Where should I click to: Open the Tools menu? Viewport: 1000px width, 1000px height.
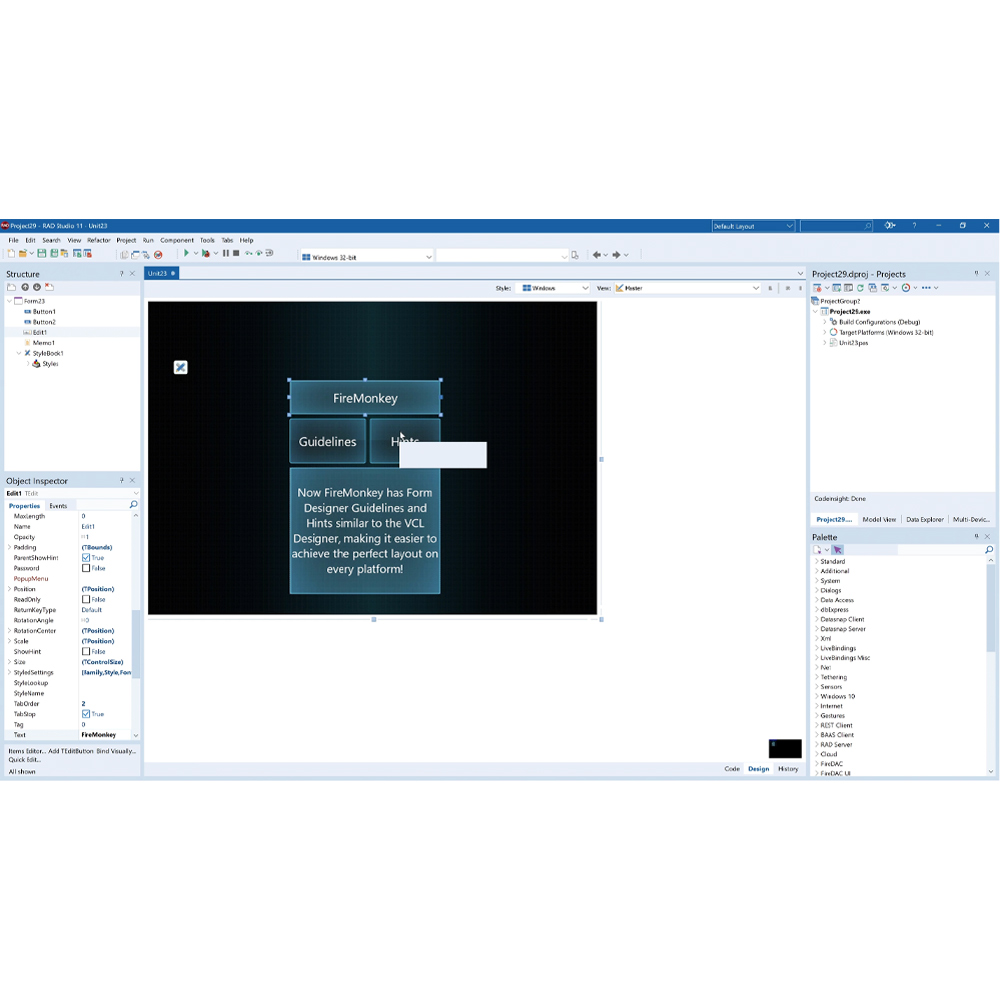click(207, 240)
